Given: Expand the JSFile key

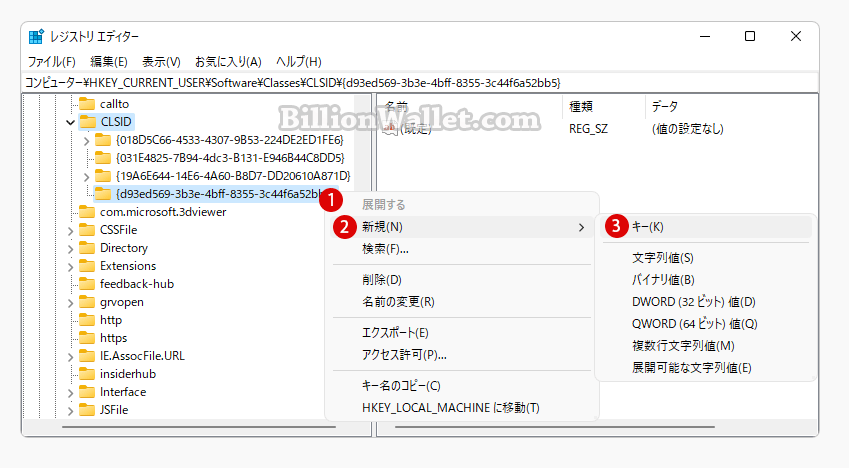Looking at the screenshot, I should click(70, 410).
